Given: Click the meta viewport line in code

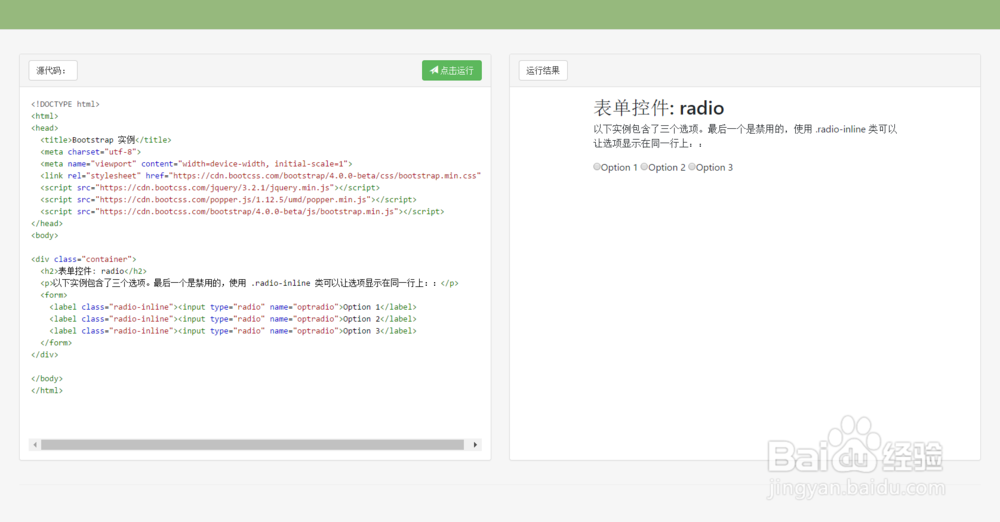Looking at the screenshot, I should coord(196,164).
